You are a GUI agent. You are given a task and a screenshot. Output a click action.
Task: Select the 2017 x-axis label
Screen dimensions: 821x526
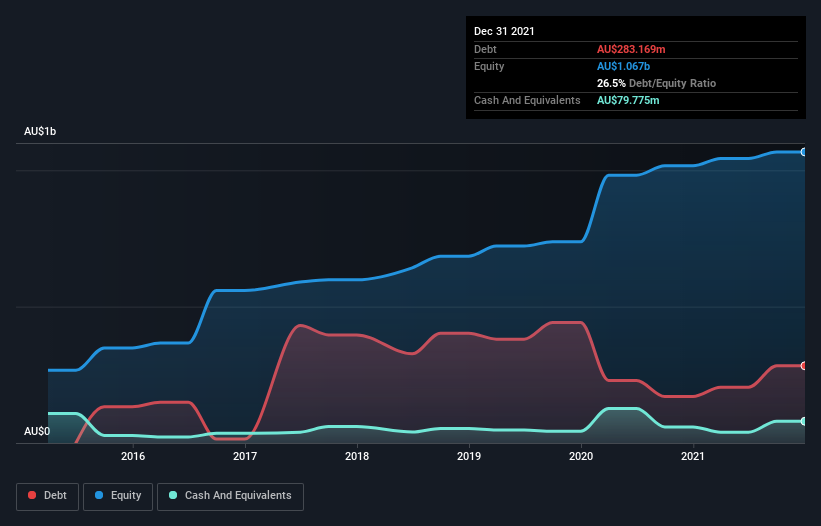coord(245,456)
